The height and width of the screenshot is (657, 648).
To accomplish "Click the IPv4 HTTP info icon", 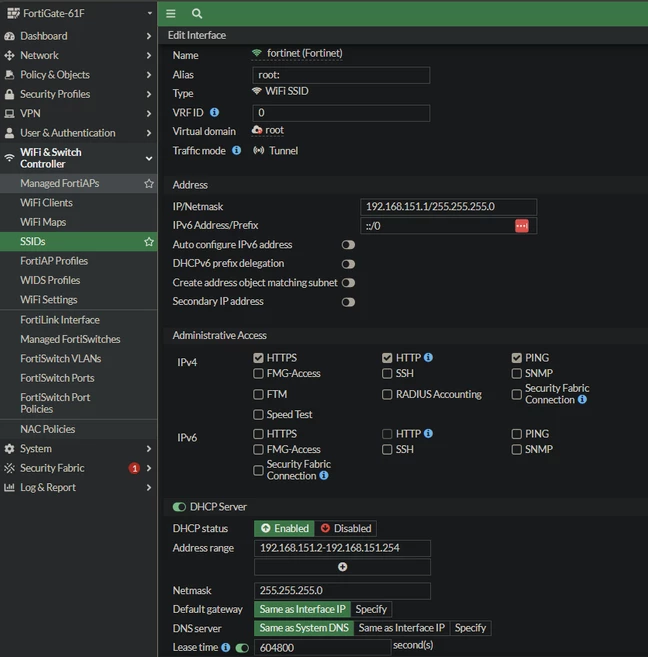I will 428,357.
